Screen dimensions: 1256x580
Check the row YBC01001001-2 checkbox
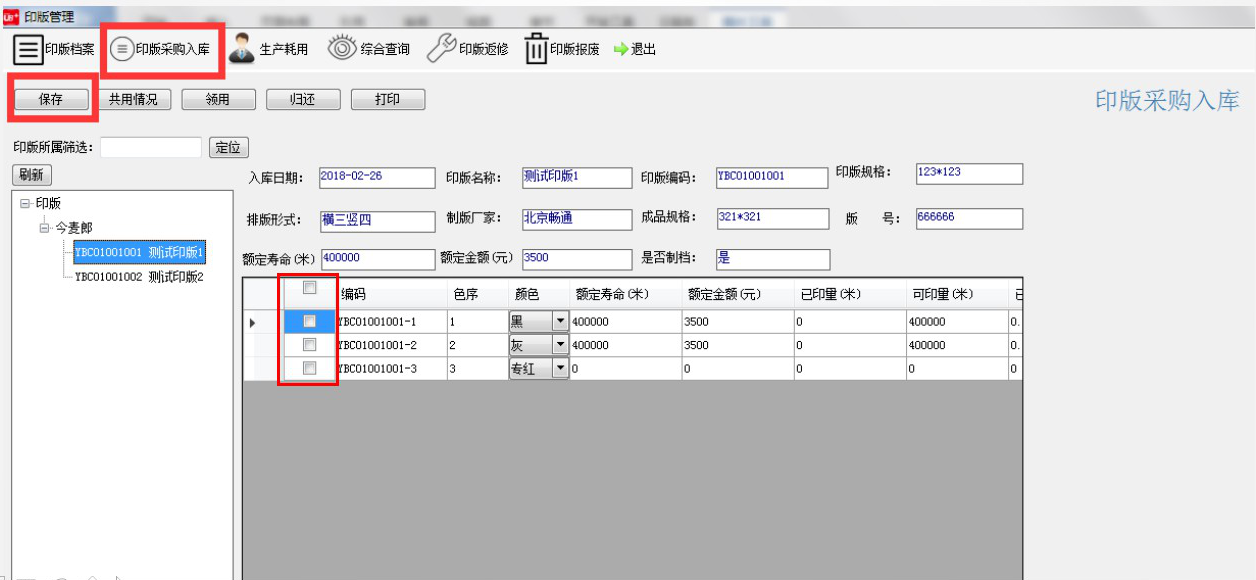(310, 345)
